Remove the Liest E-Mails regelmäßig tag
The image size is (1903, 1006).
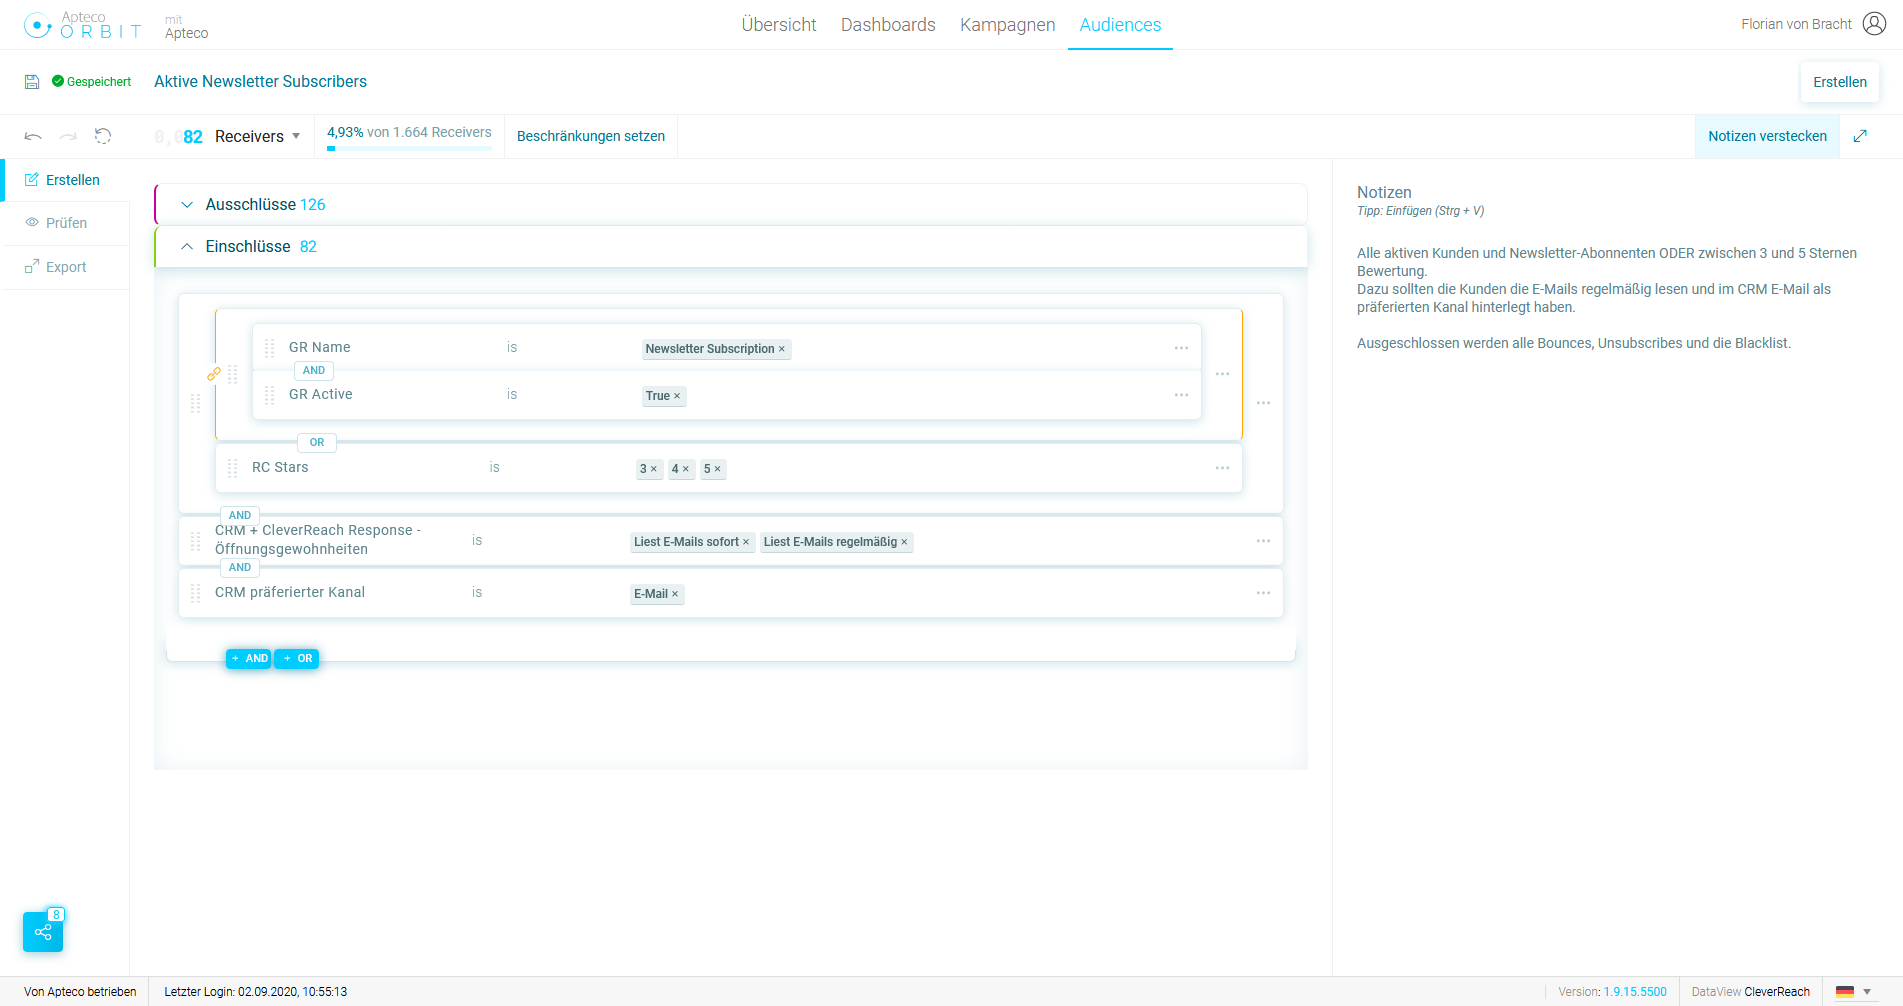[x=904, y=542]
